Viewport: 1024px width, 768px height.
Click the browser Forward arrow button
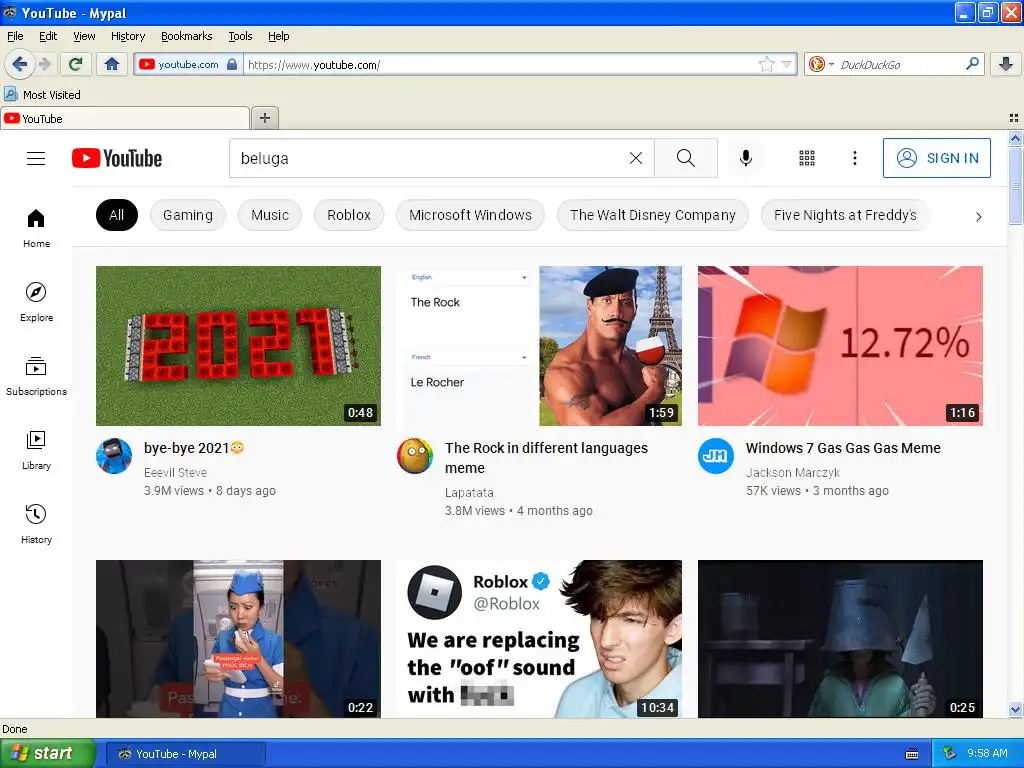(44, 64)
